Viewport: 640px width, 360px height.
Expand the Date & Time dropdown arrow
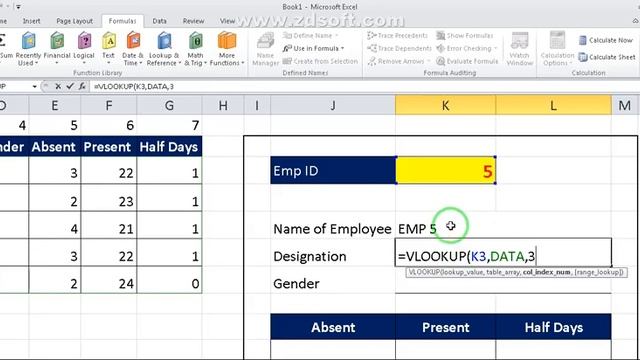(x=141, y=63)
